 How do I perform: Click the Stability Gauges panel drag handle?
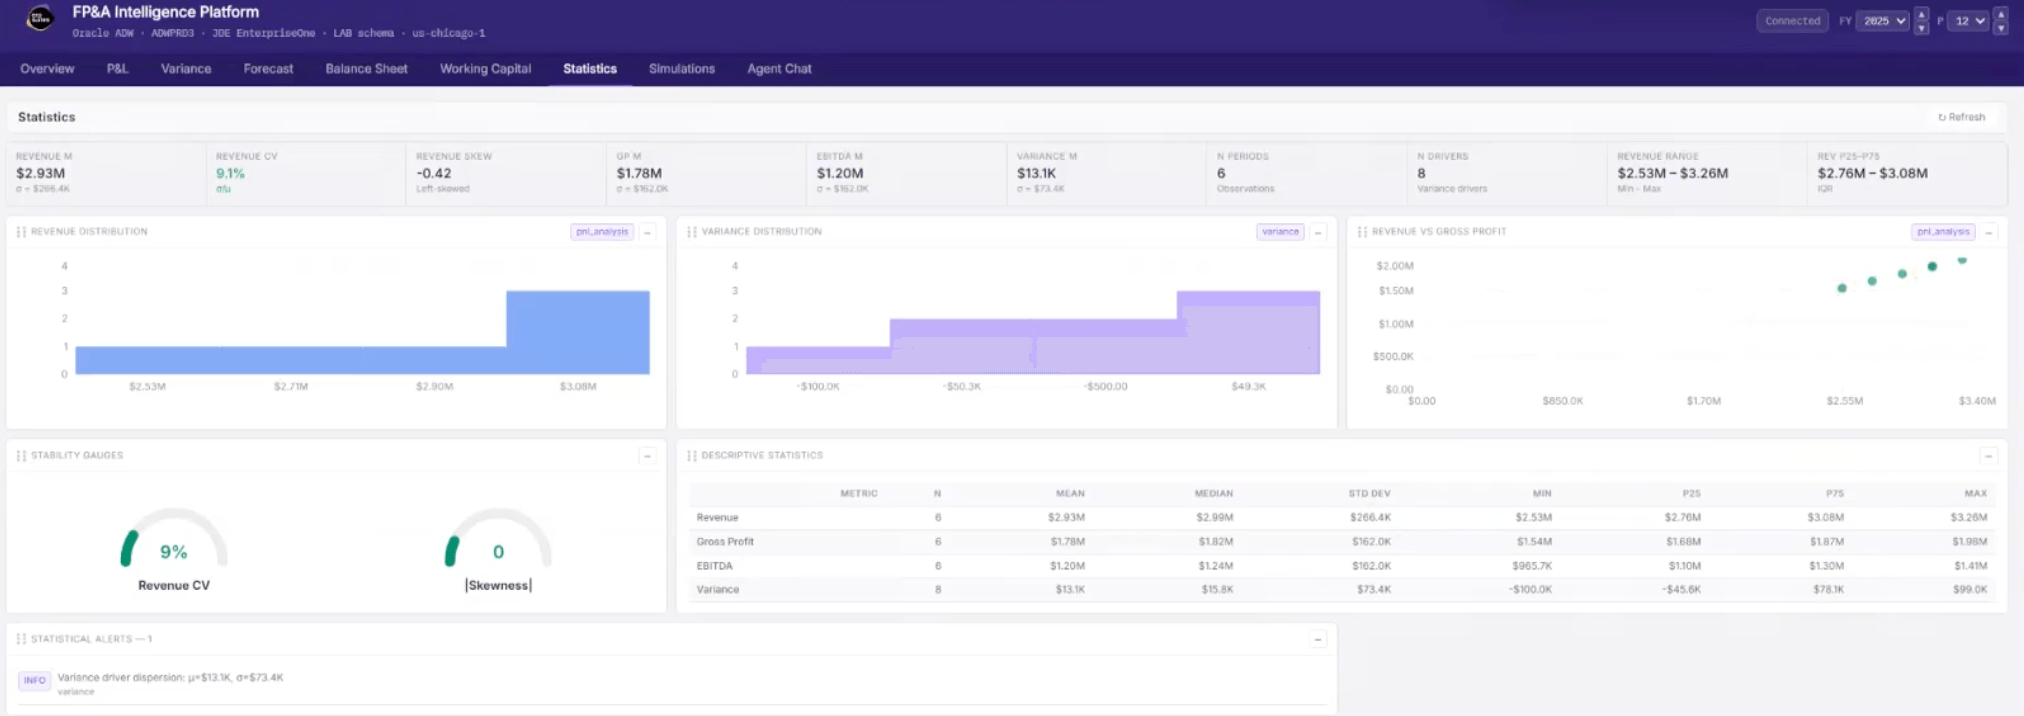(21, 456)
